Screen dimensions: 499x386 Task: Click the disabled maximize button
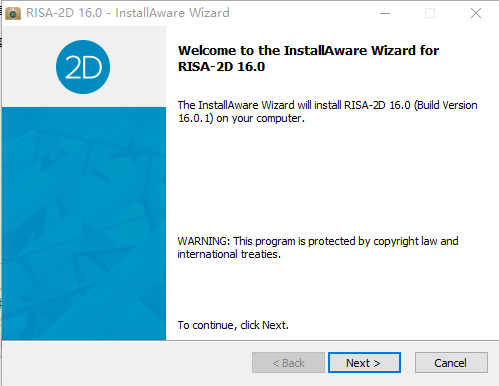coord(430,13)
